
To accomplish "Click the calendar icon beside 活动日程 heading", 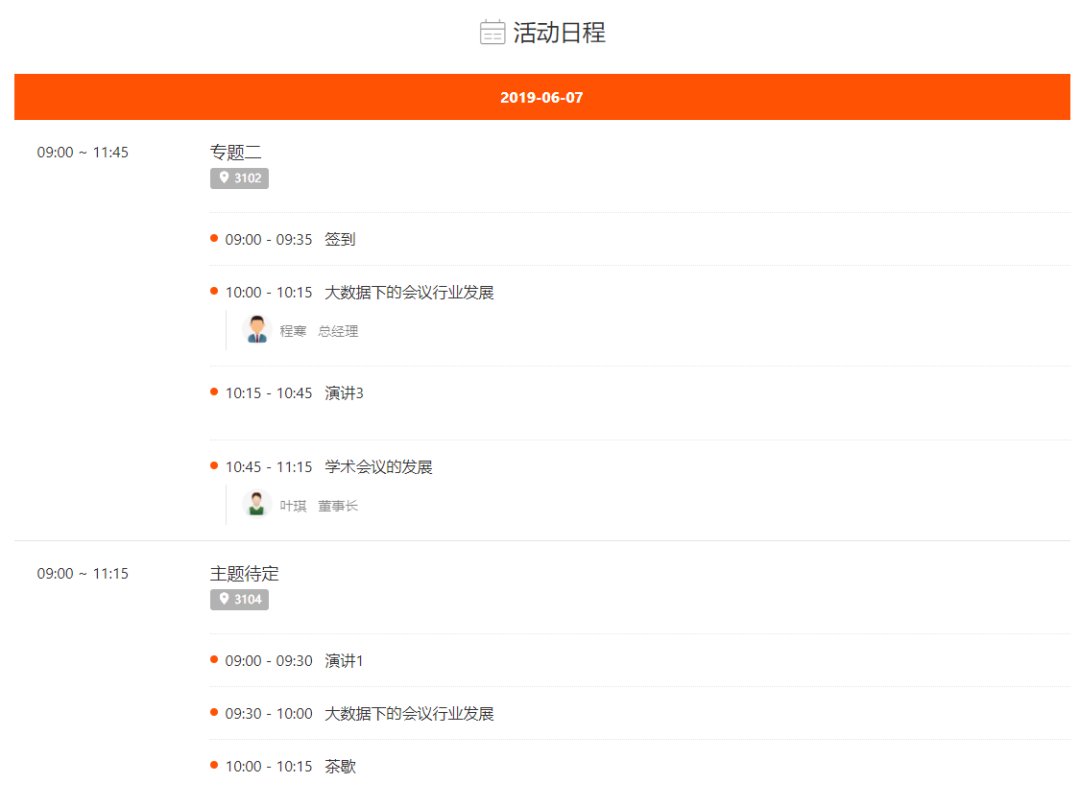I will tap(491, 32).
